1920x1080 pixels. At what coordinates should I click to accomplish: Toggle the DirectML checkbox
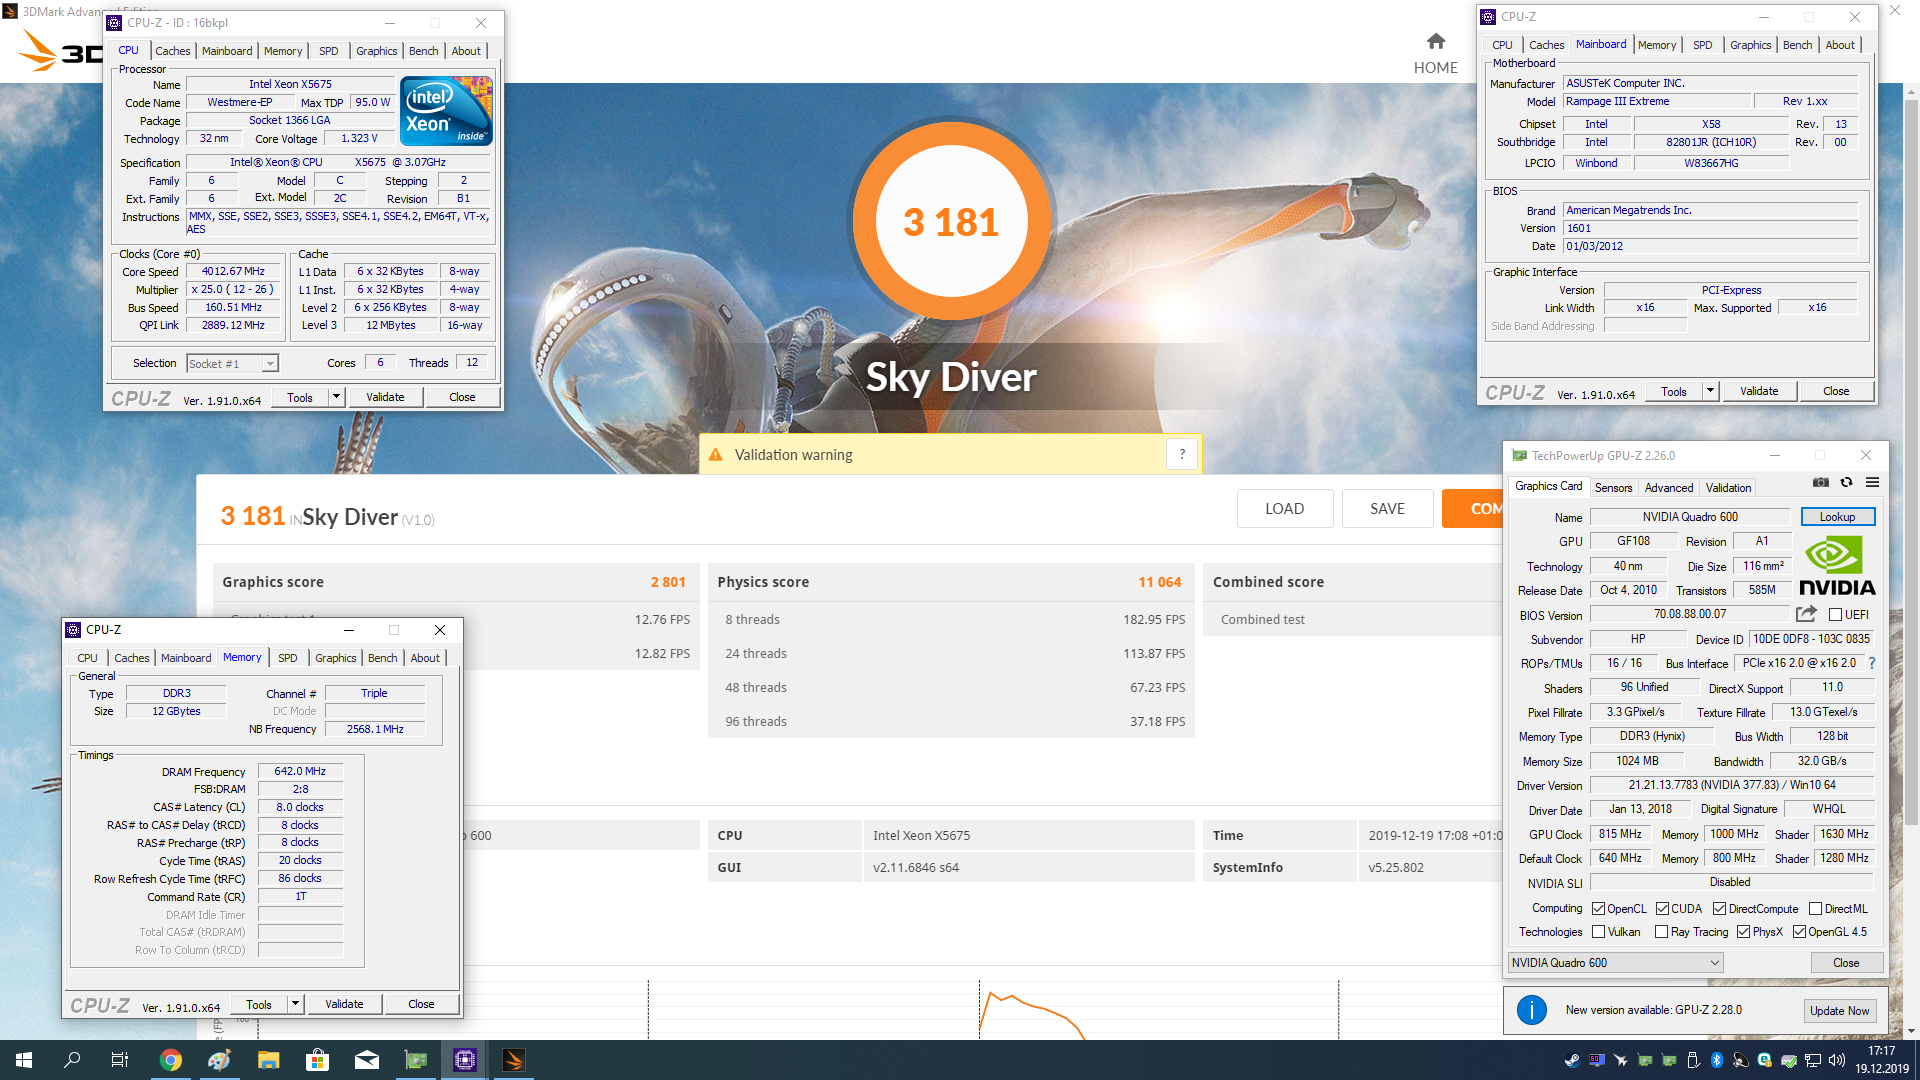pyautogui.click(x=1815, y=909)
